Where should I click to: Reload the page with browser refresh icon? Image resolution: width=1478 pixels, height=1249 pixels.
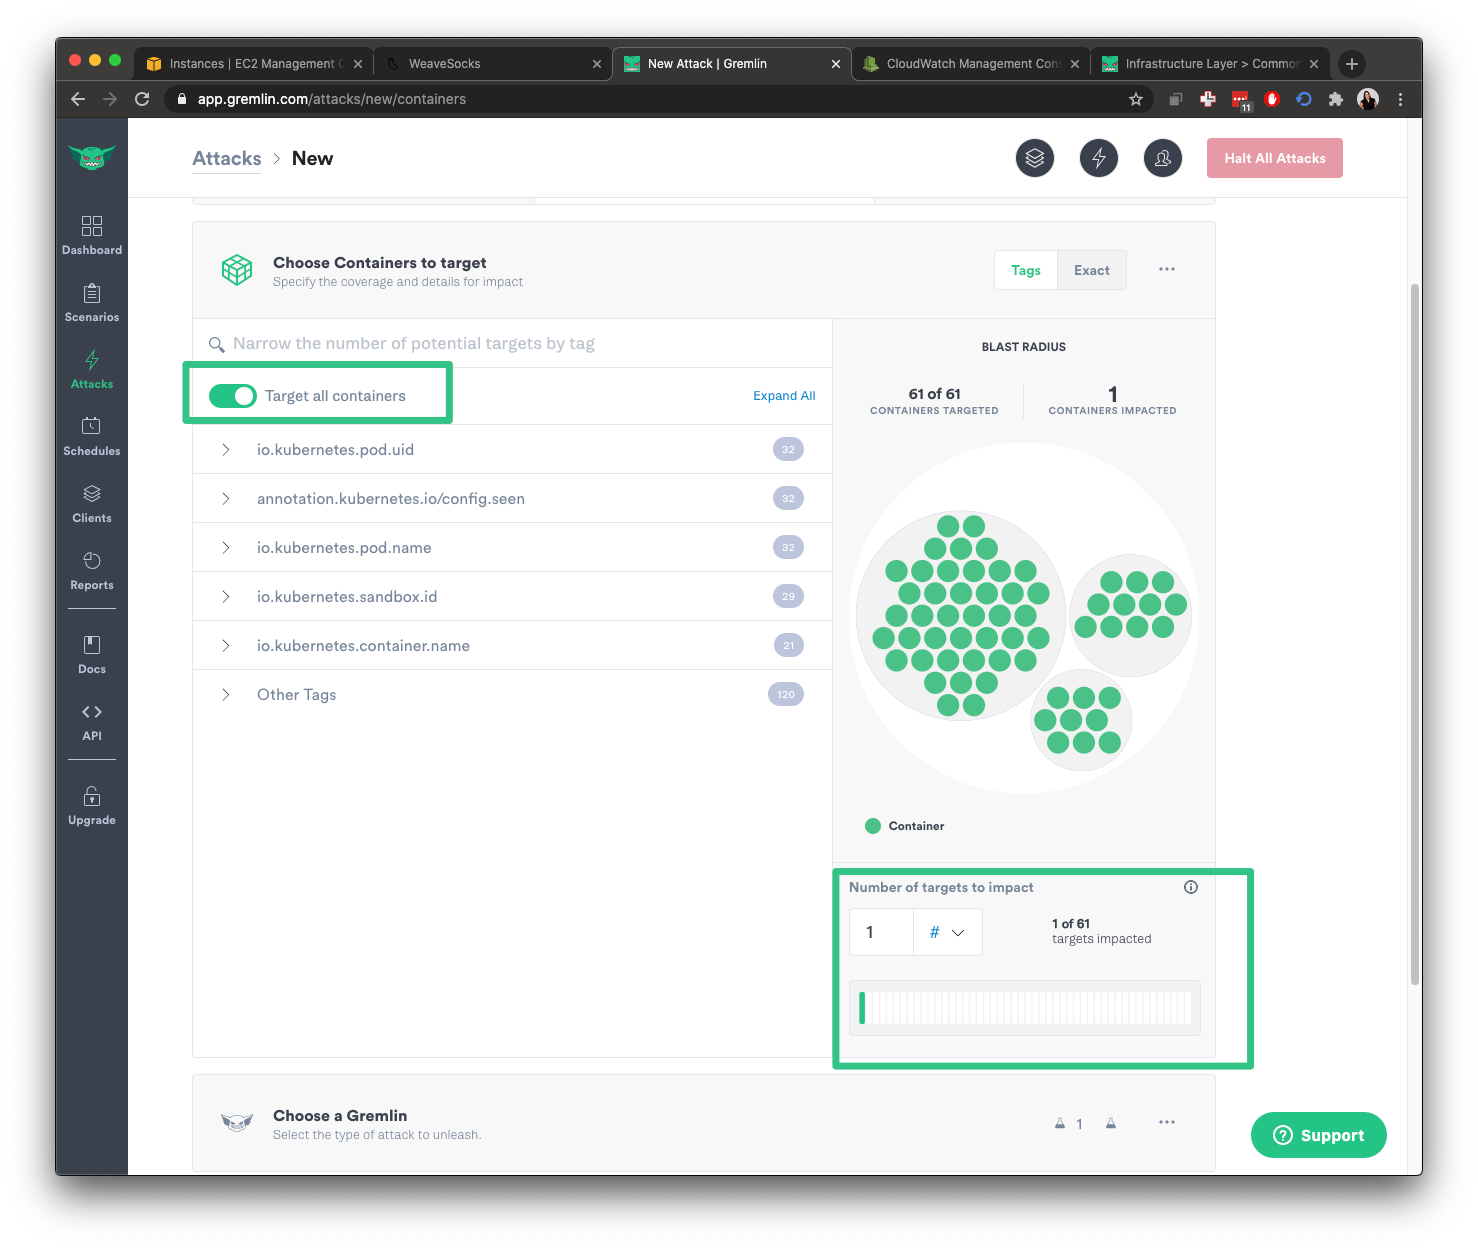tap(142, 99)
